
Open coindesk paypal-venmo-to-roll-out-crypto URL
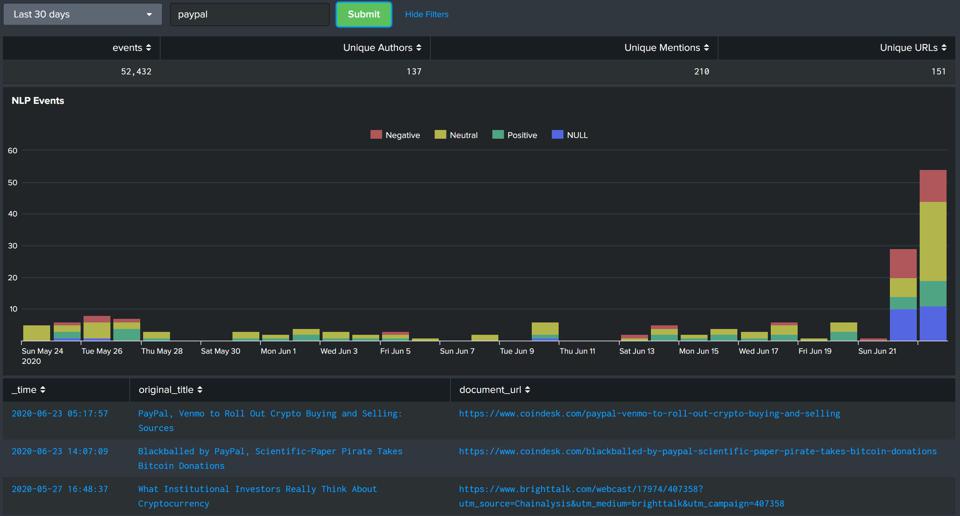pos(650,414)
